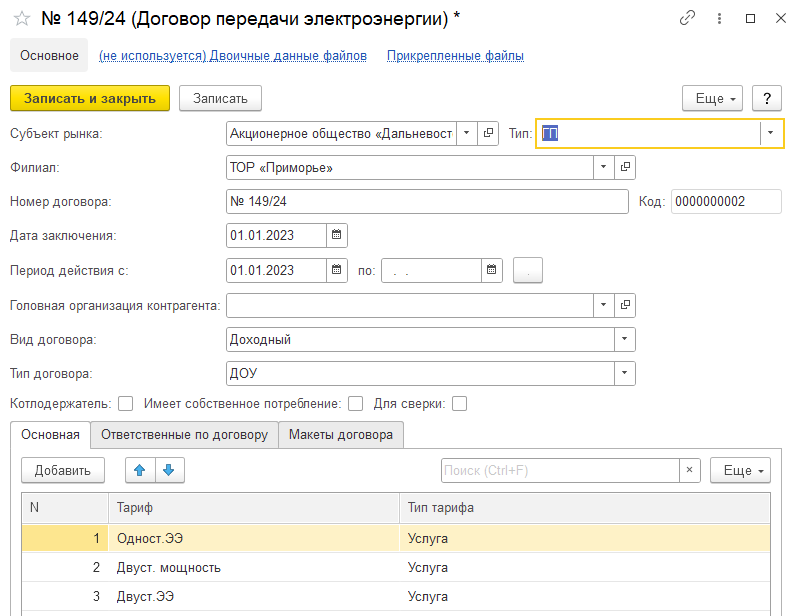Enable Котлодержатель checkbox
The image size is (789, 616).
click(126, 404)
